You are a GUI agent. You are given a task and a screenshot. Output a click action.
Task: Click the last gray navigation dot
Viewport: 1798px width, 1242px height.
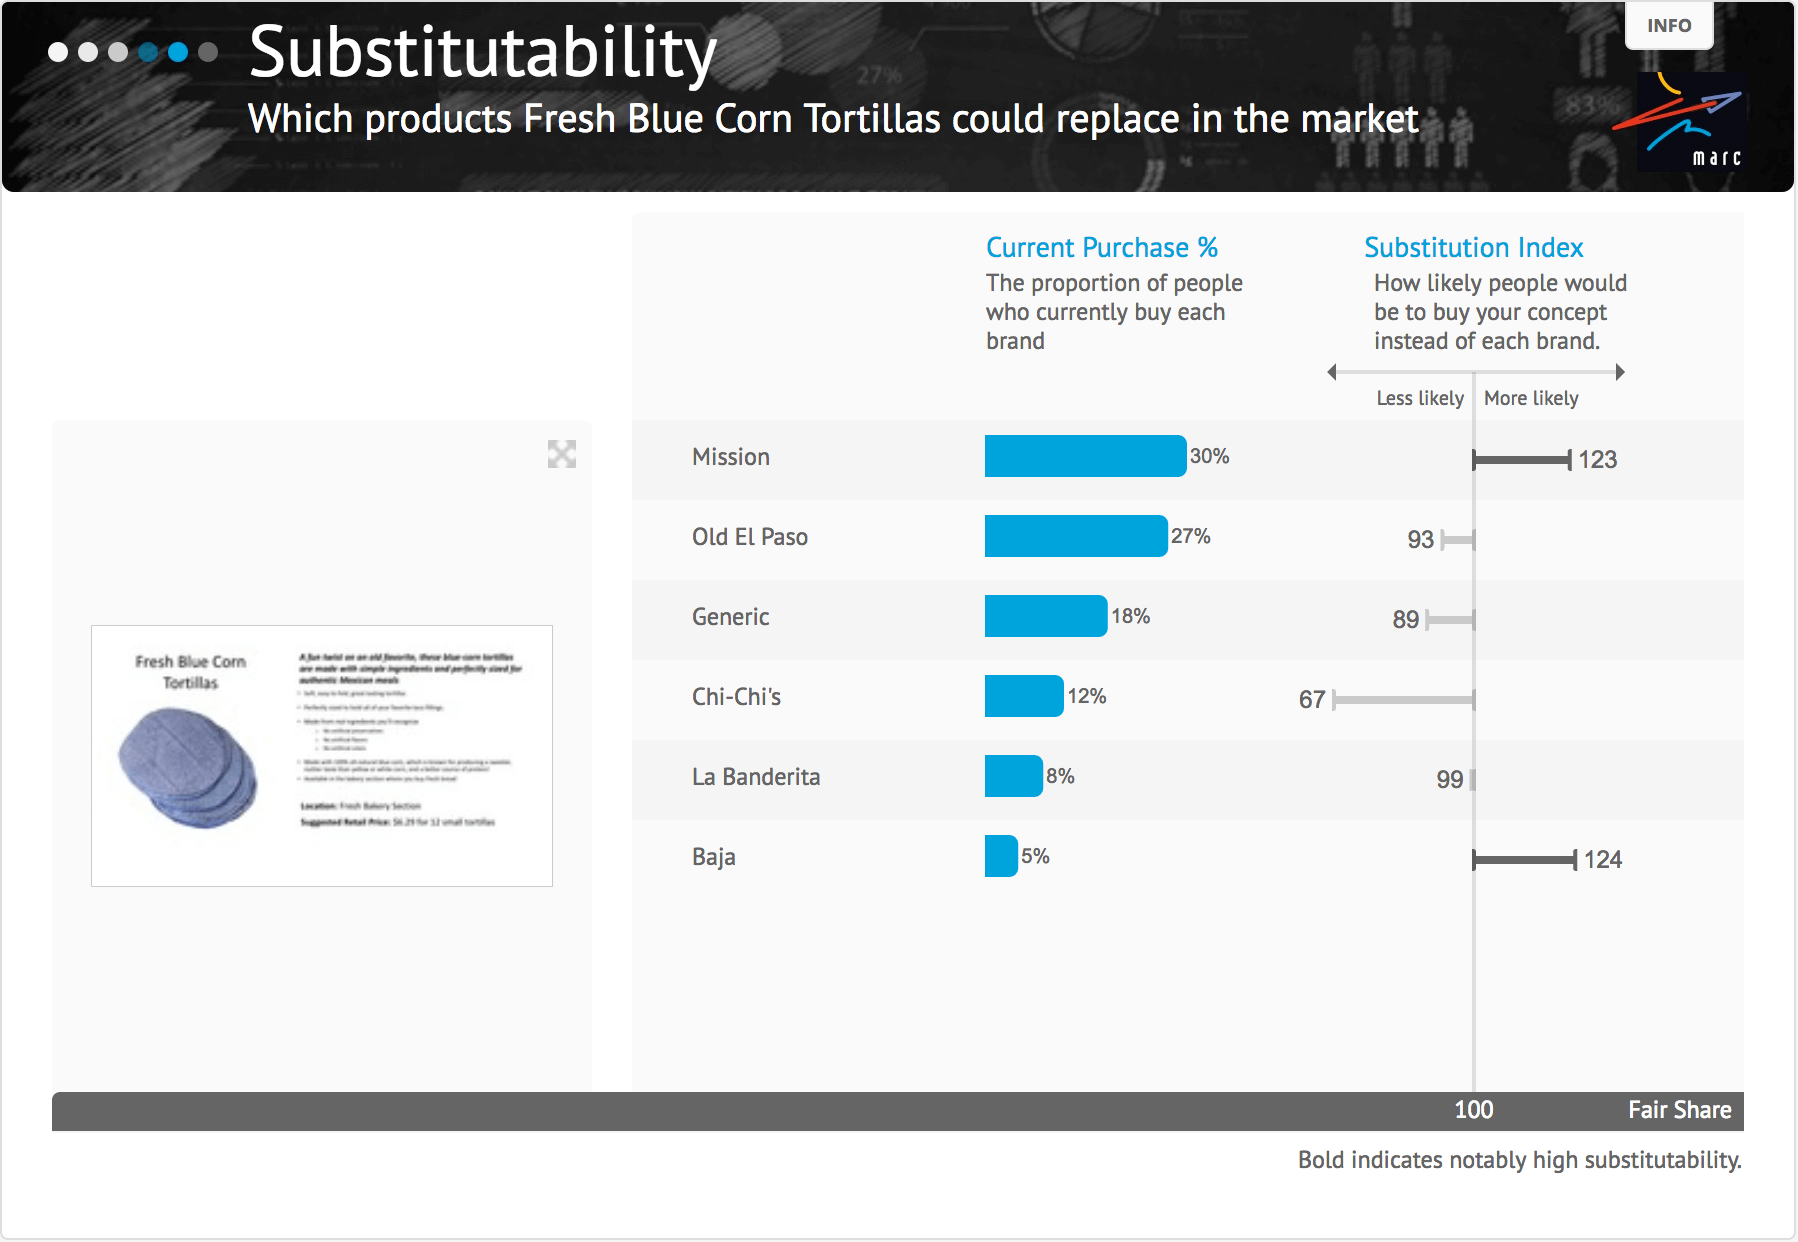click(x=208, y=52)
